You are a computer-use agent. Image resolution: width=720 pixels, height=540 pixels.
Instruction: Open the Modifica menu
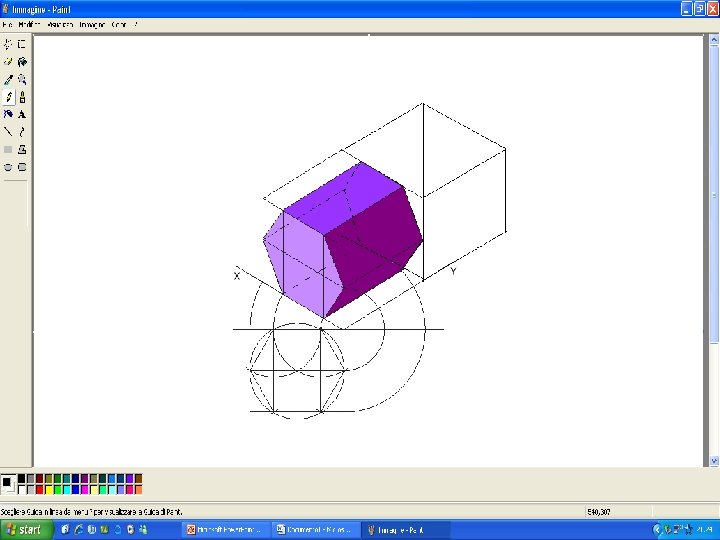pyautogui.click(x=29, y=25)
